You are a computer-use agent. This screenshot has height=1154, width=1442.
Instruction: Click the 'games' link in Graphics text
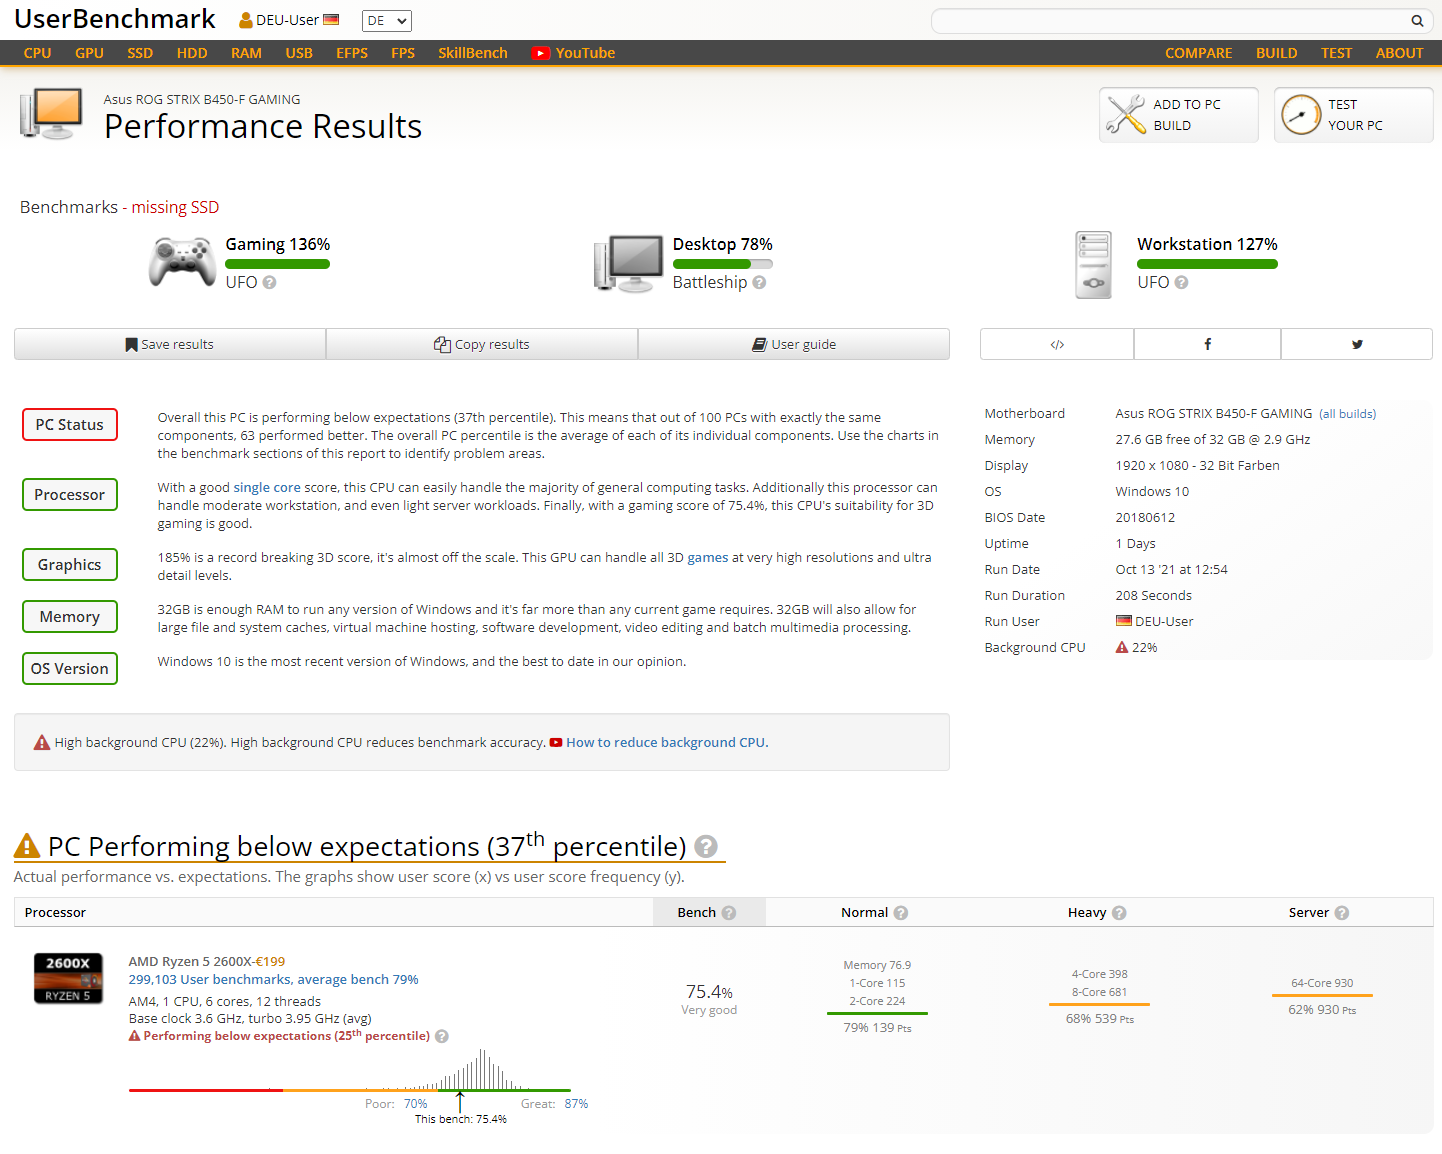pyautogui.click(x=708, y=558)
